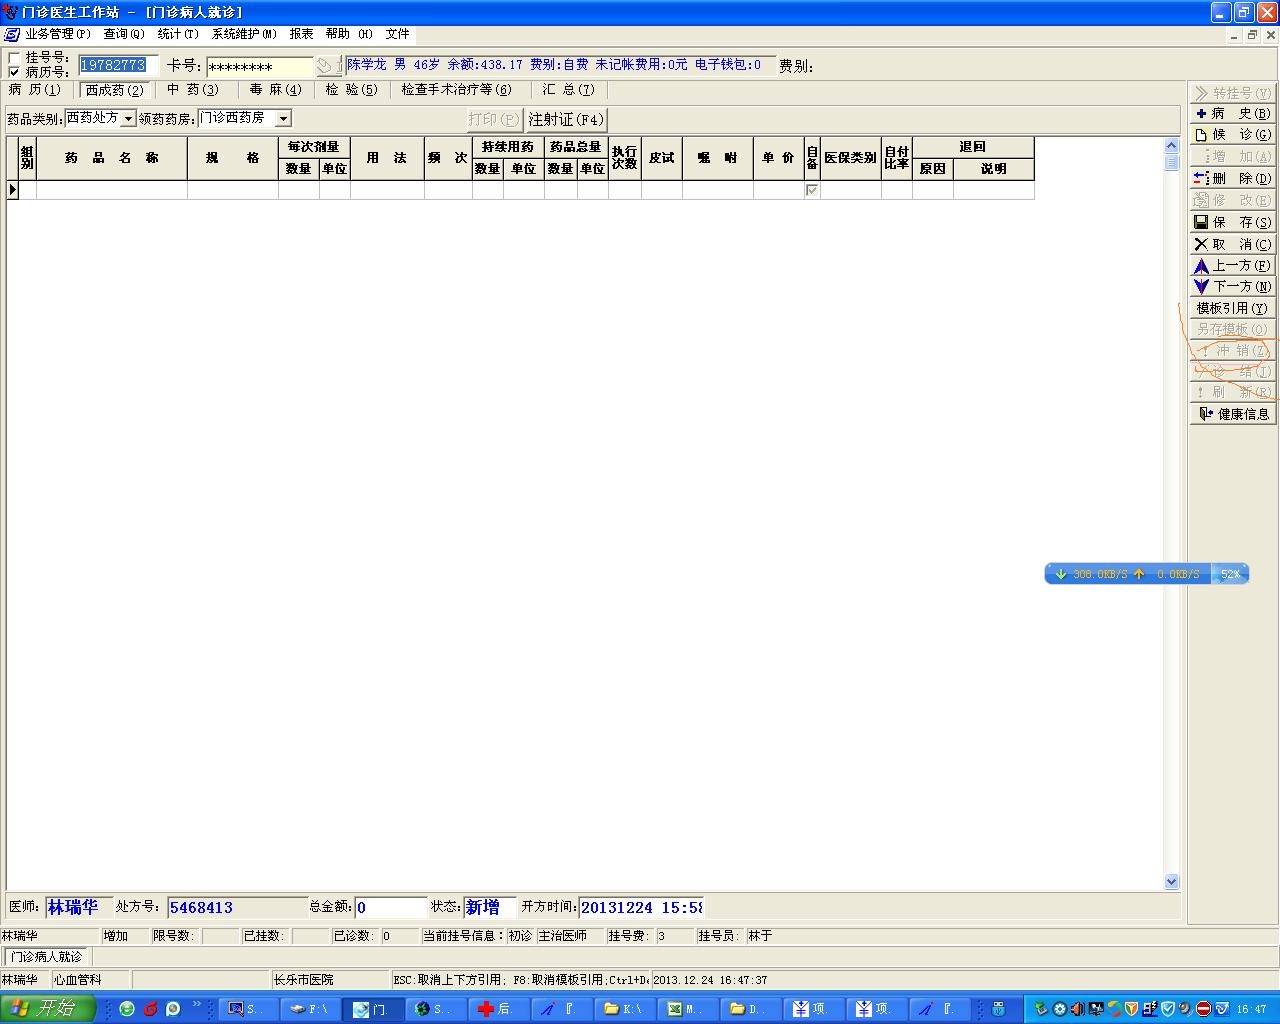Click the 卡号 card number field
The height and width of the screenshot is (1024, 1280).
point(261,67)
